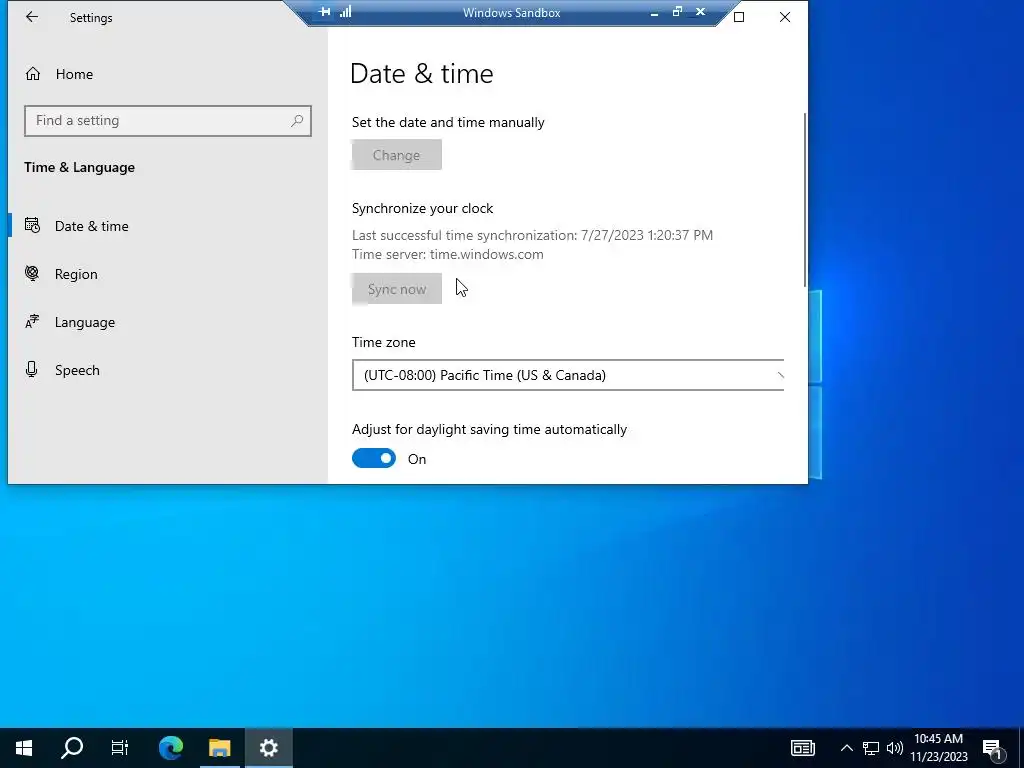
Task: Click the pin icon on the Windows Sandbox bar
Action: tap(325, 12)
